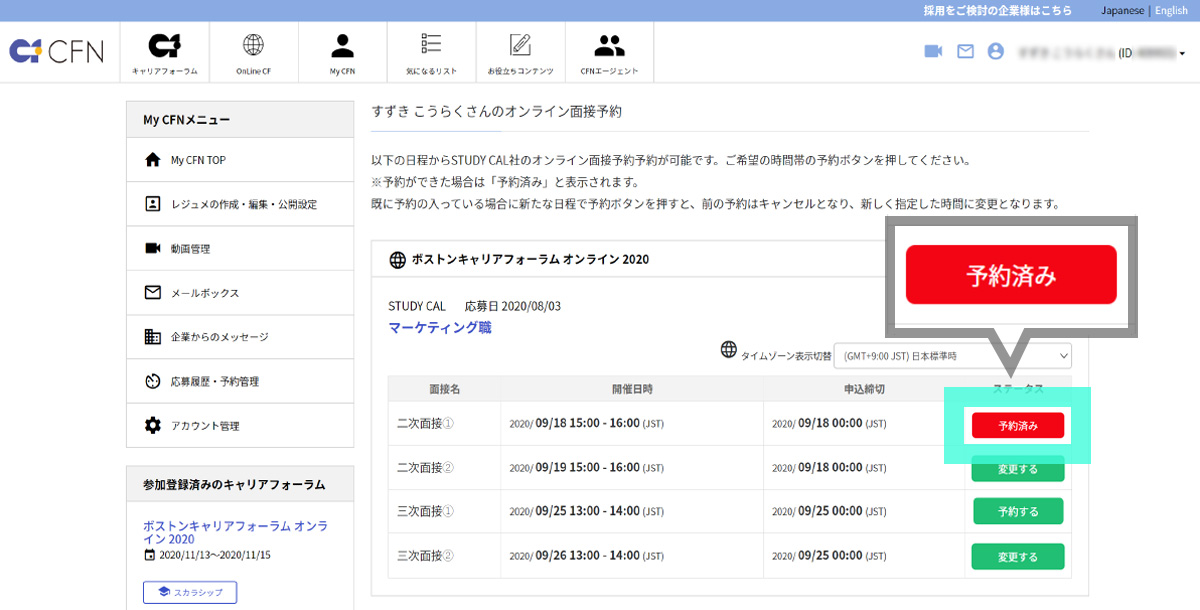
Task: Click the red 予約済み button for 二次面接①
Action: pos(1018,426)
